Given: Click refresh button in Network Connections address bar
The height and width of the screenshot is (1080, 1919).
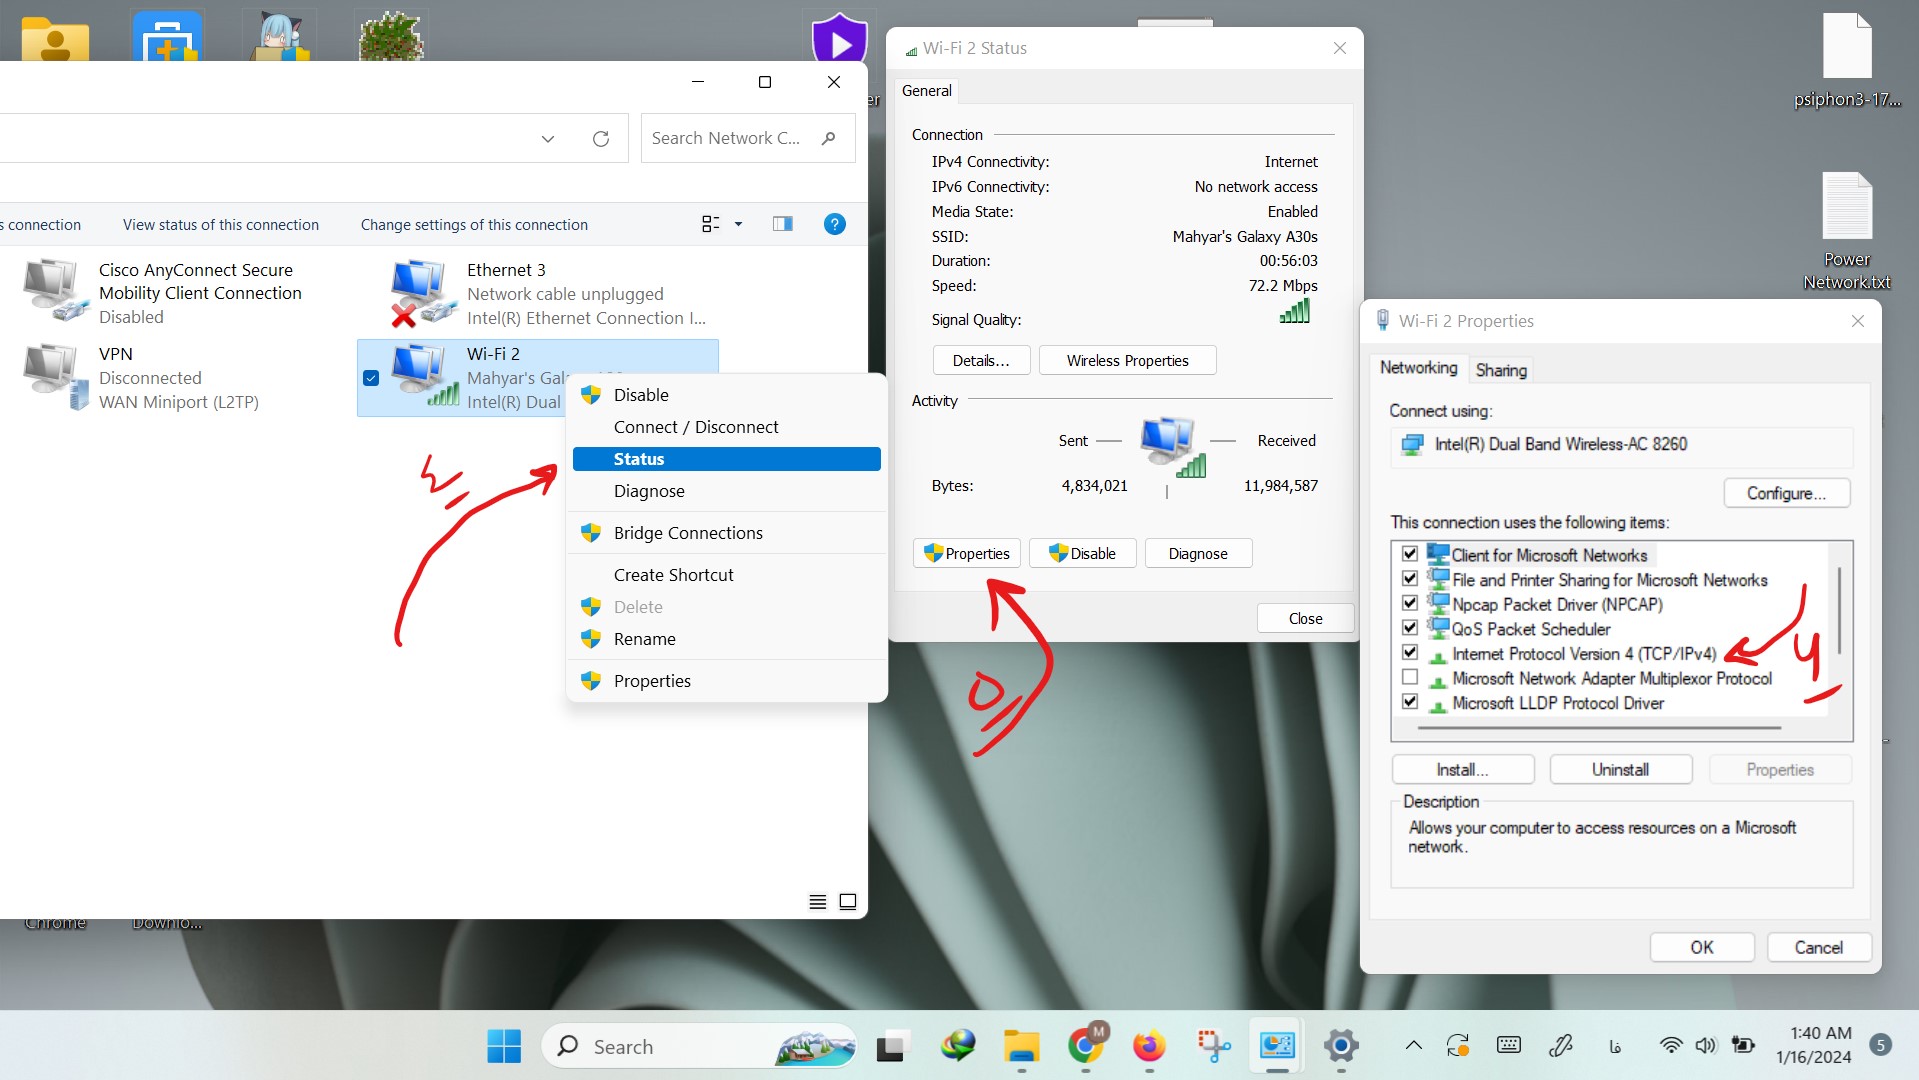Looking at the screenshot, I should pos(601,138).
